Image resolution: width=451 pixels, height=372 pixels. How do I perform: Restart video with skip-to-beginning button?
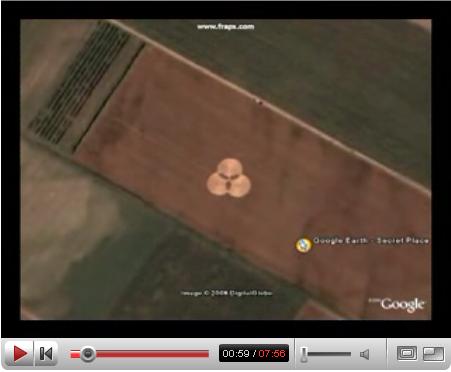point(46,354)
